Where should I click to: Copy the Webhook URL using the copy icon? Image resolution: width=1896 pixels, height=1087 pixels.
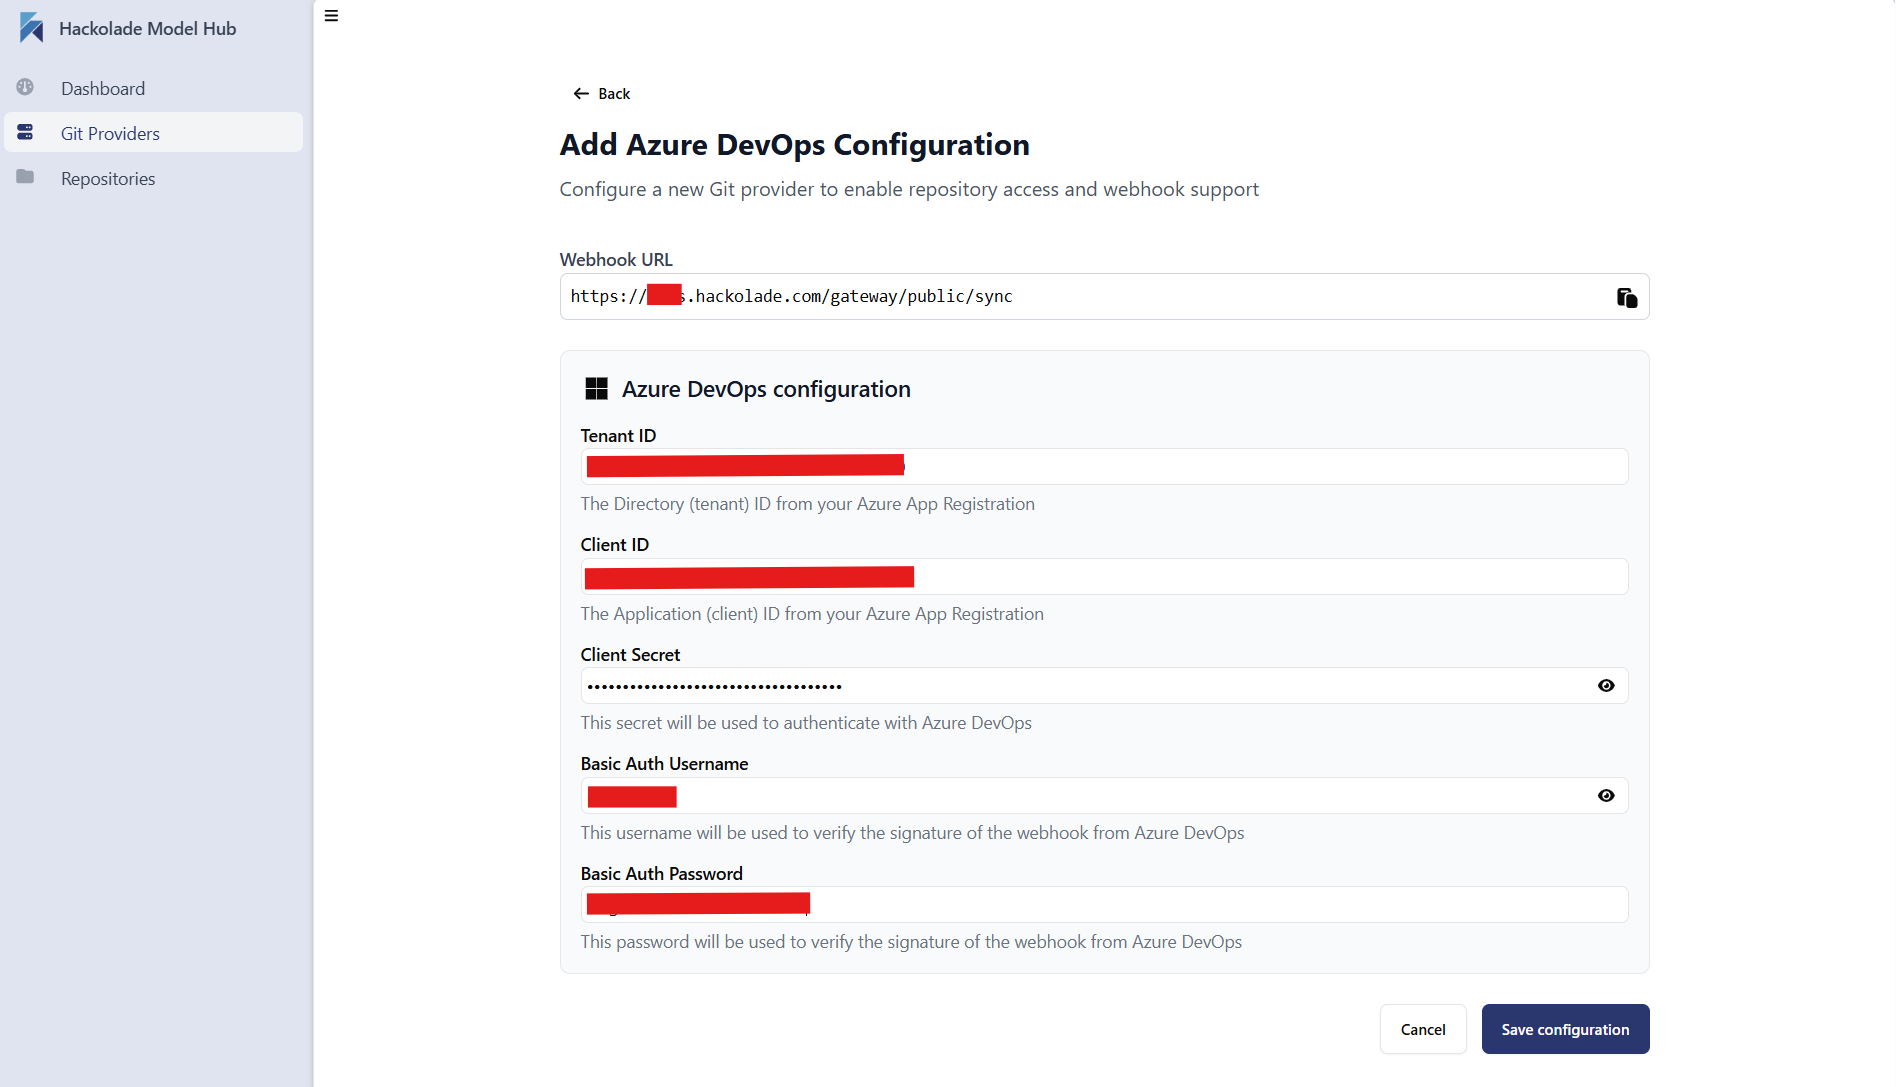click(x=1626, y=296)
